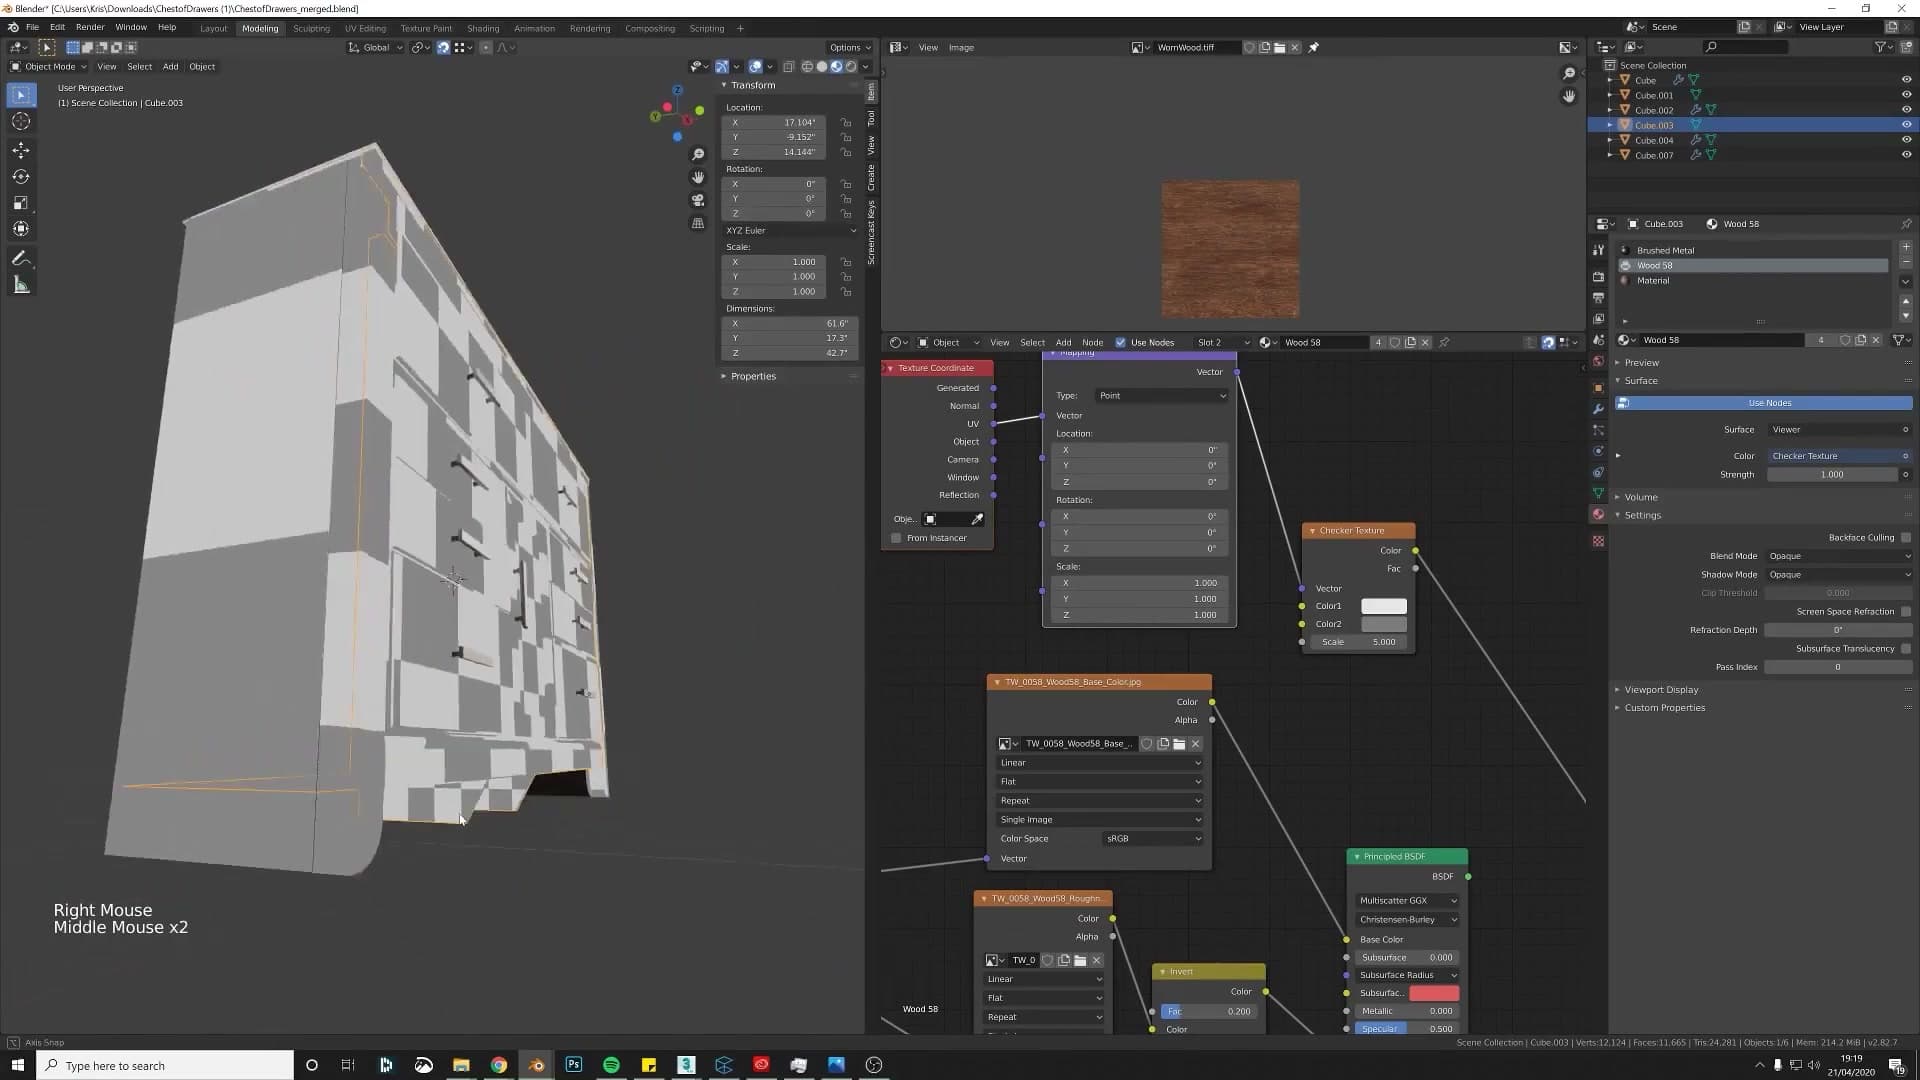Click the 3D viewport zoom magnifier icon
The height and width of the screenshot is (1080, 1920).
[698, 154]
